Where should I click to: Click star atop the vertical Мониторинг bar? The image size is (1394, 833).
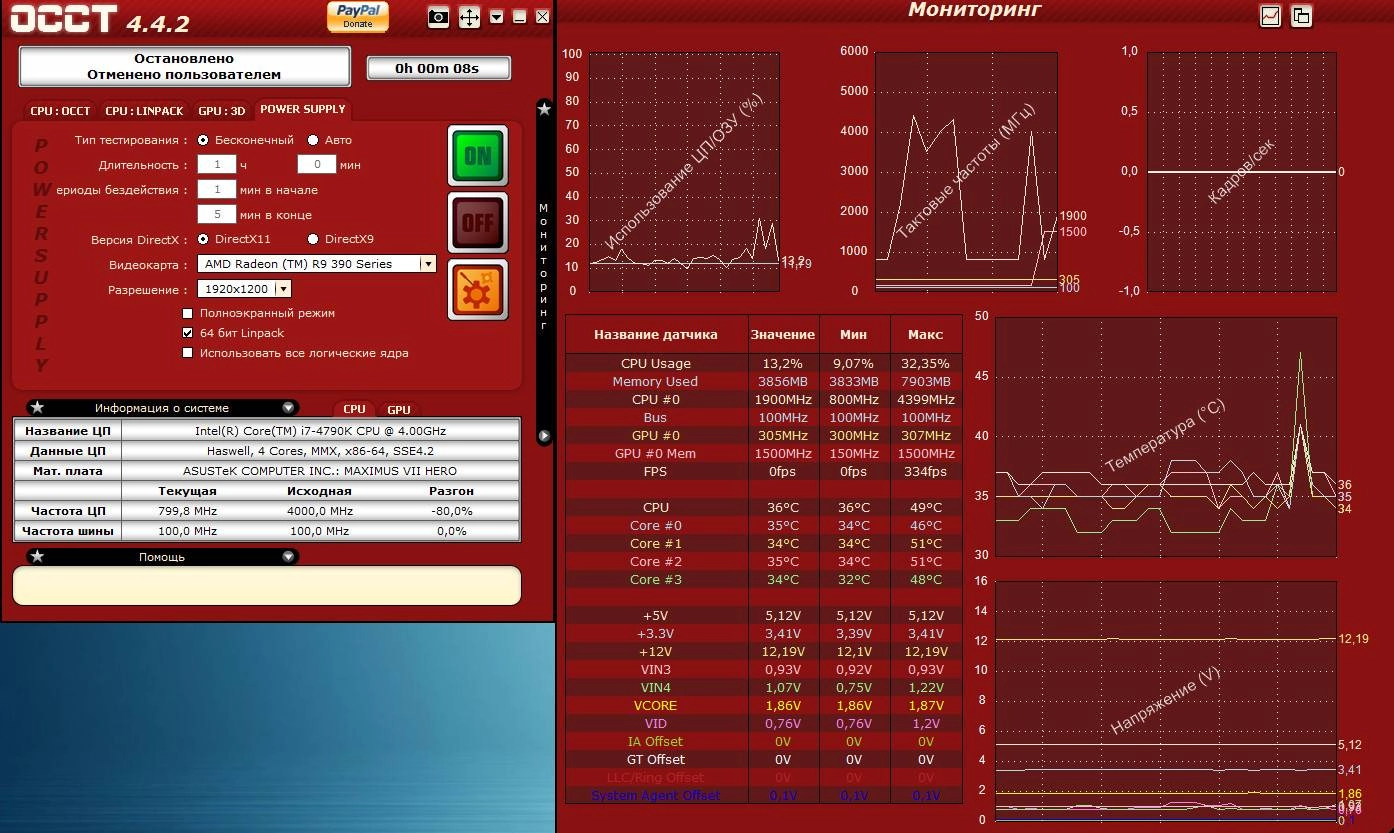(x=544, y=109)
